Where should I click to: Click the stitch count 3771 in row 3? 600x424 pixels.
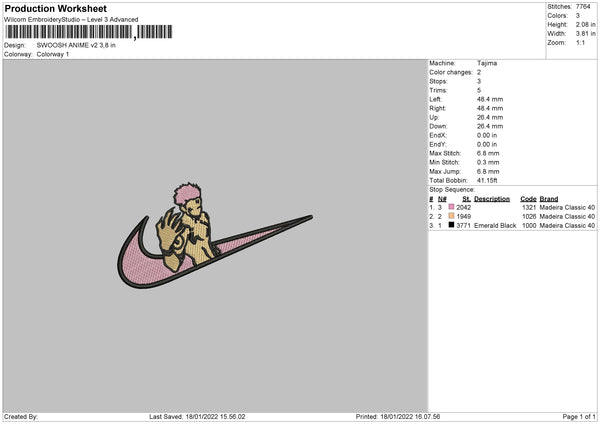click(x=464, y=226)
